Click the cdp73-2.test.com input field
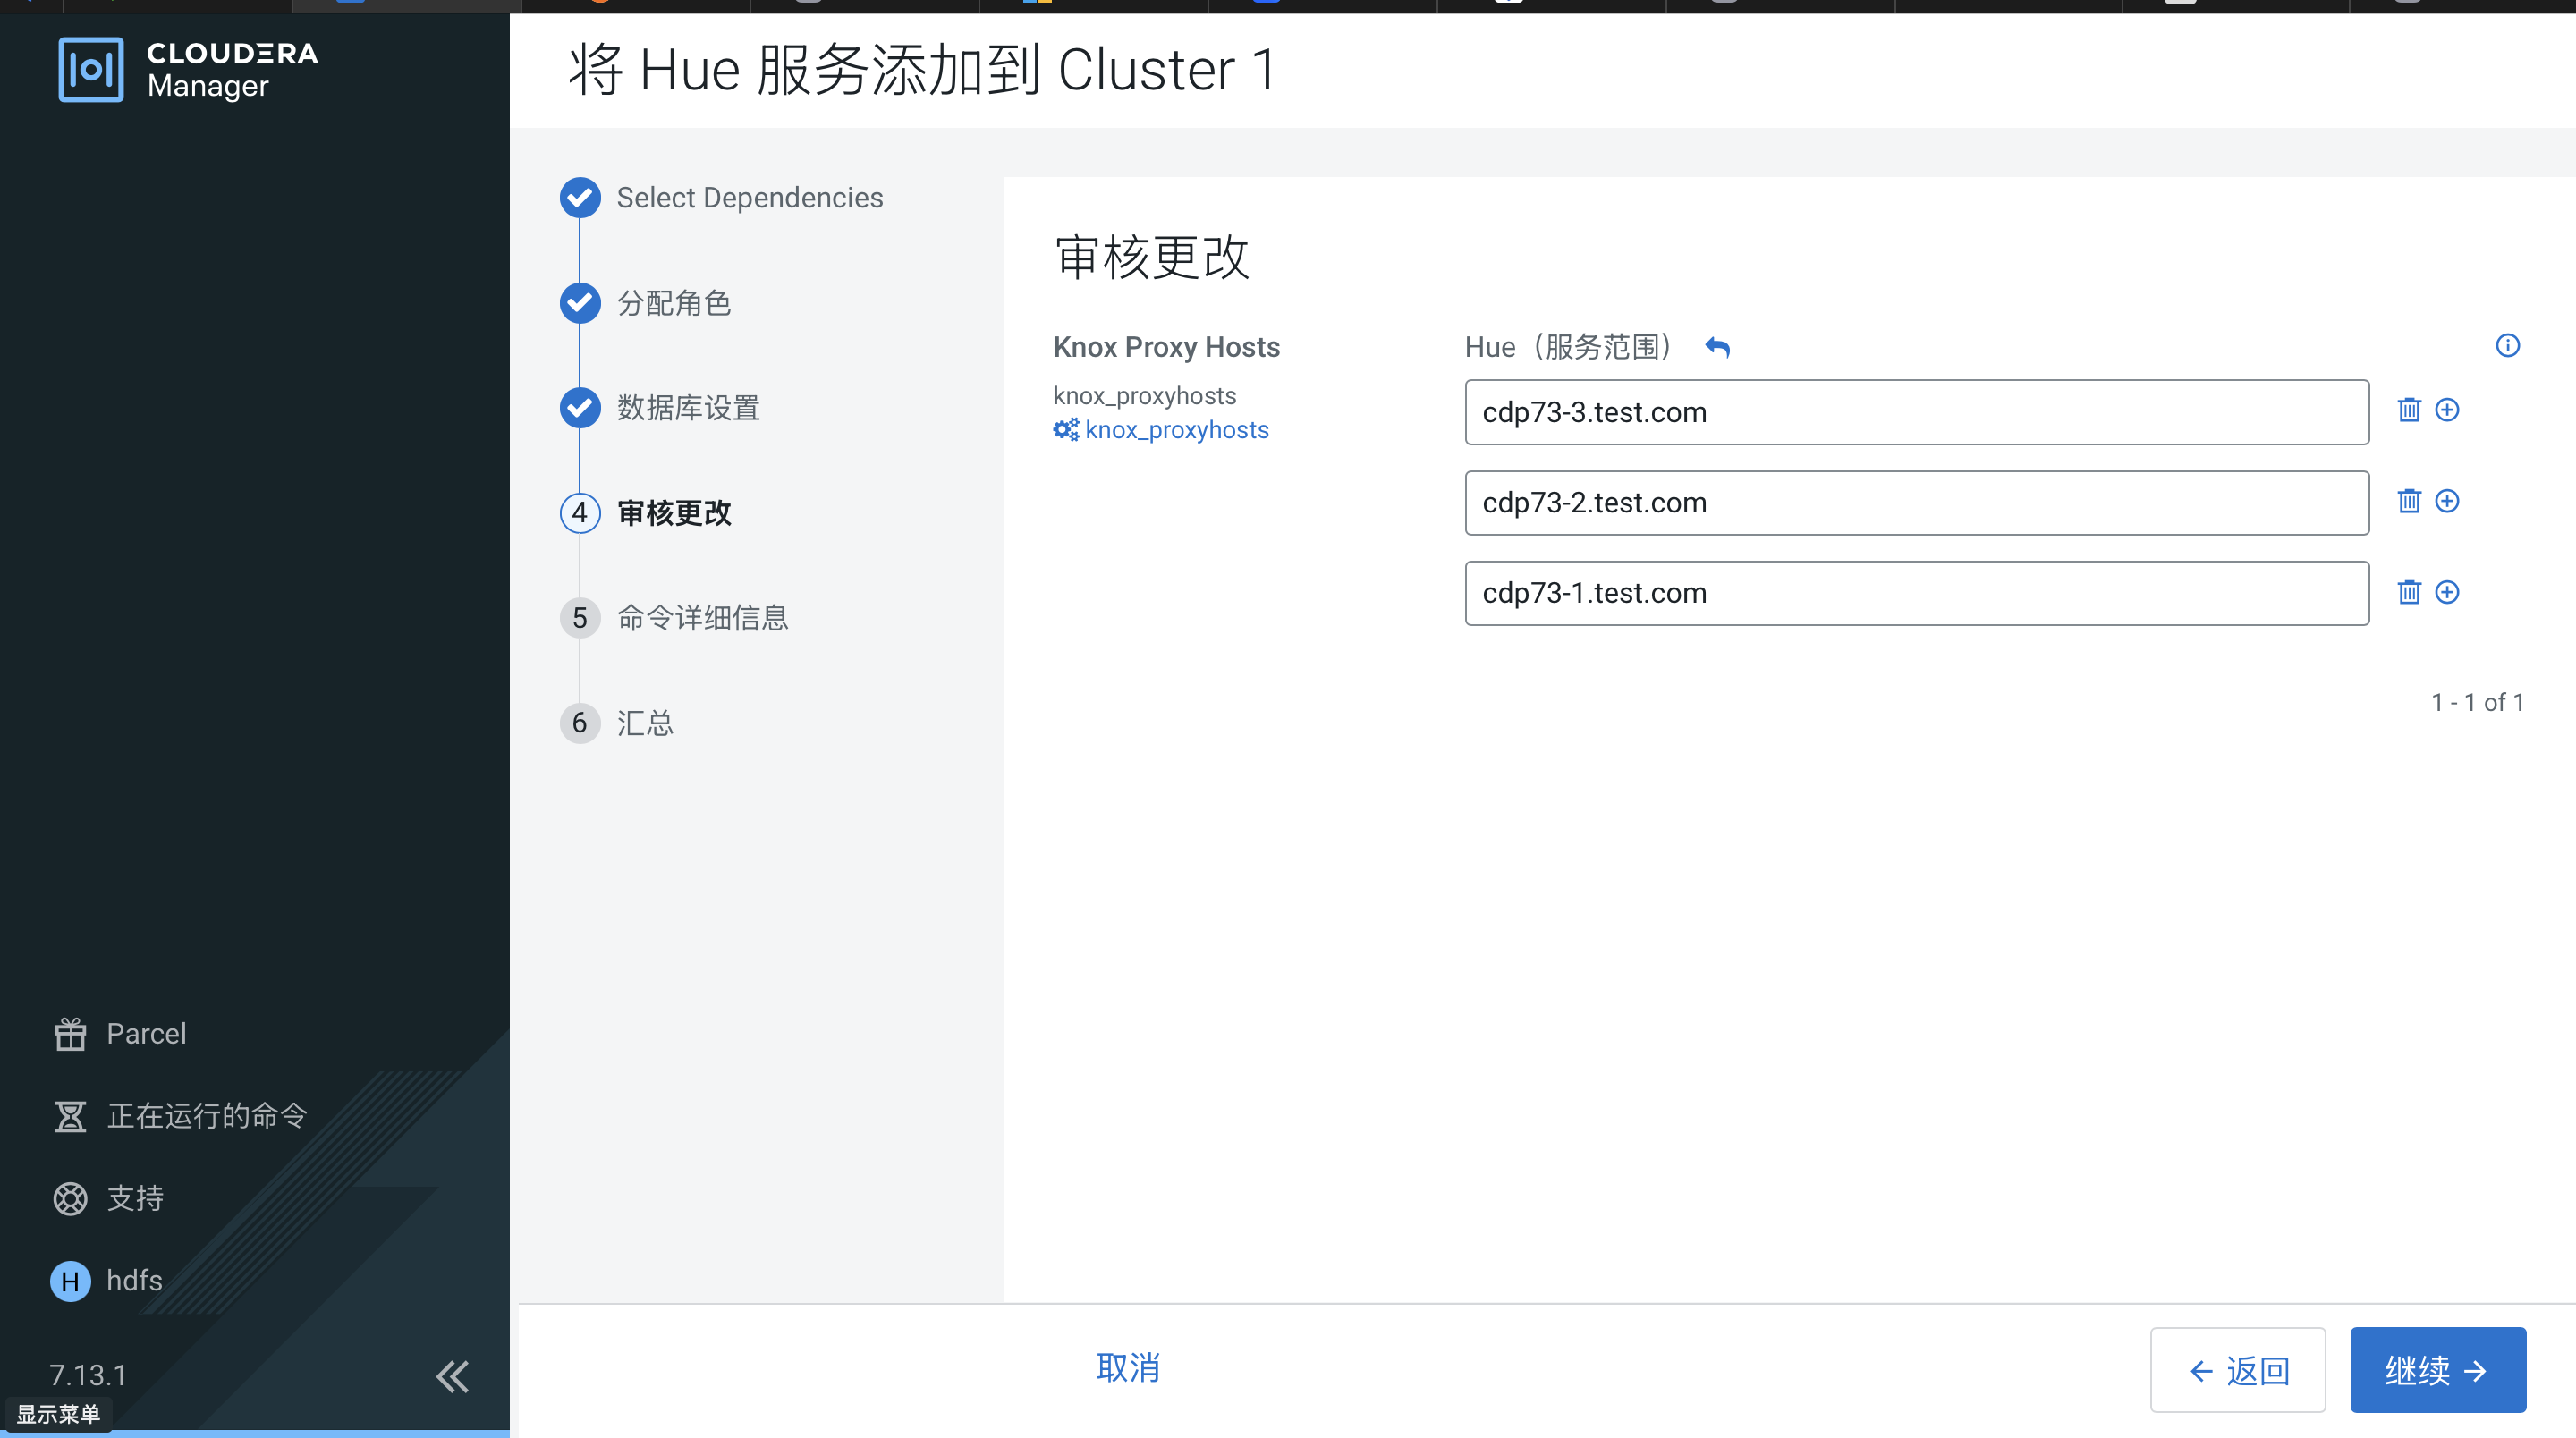Viewport: 2576px width, 1438px height. tap(1915, 502)
